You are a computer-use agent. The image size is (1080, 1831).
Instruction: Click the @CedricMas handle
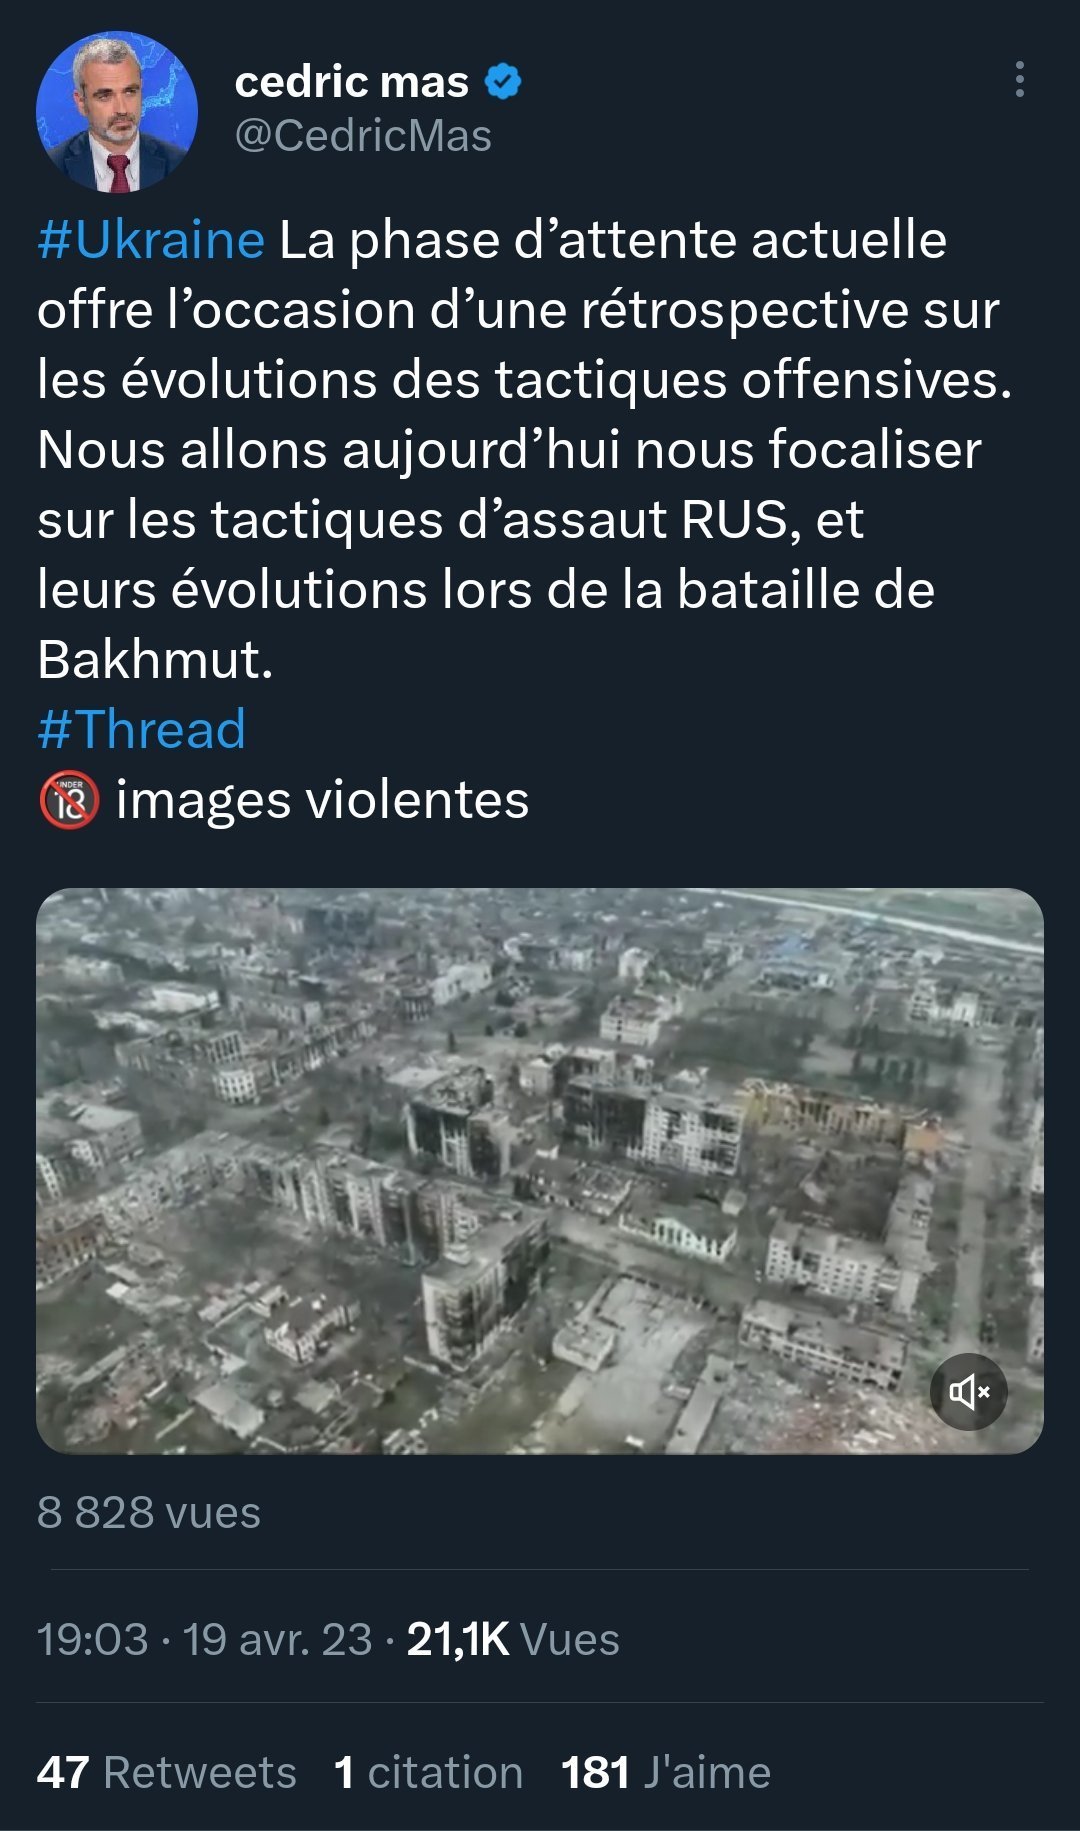(x=363, y=136)
